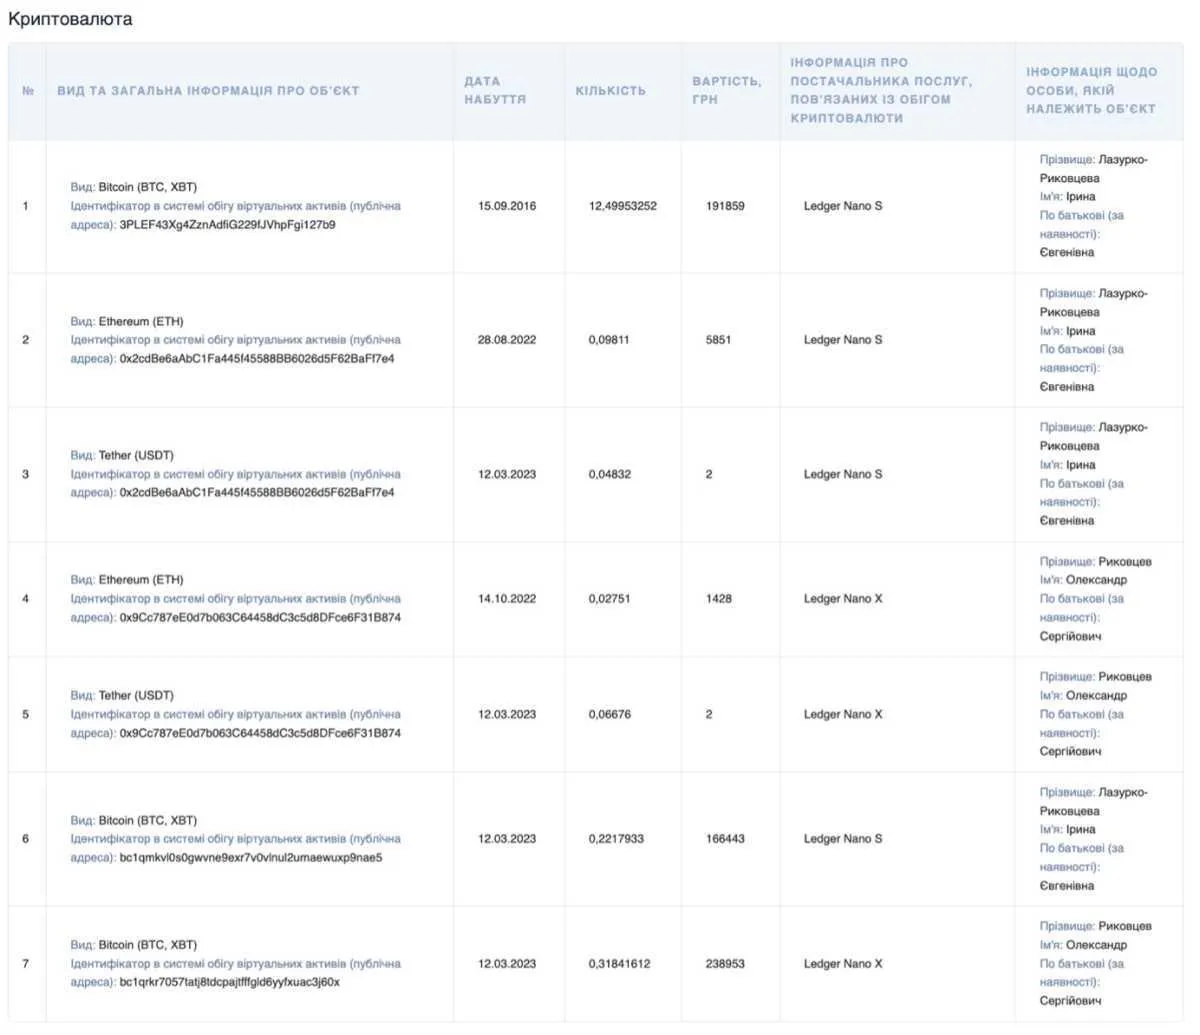
Task: Click the acquisition date 14.10.2022
Action: click(506, 599)
